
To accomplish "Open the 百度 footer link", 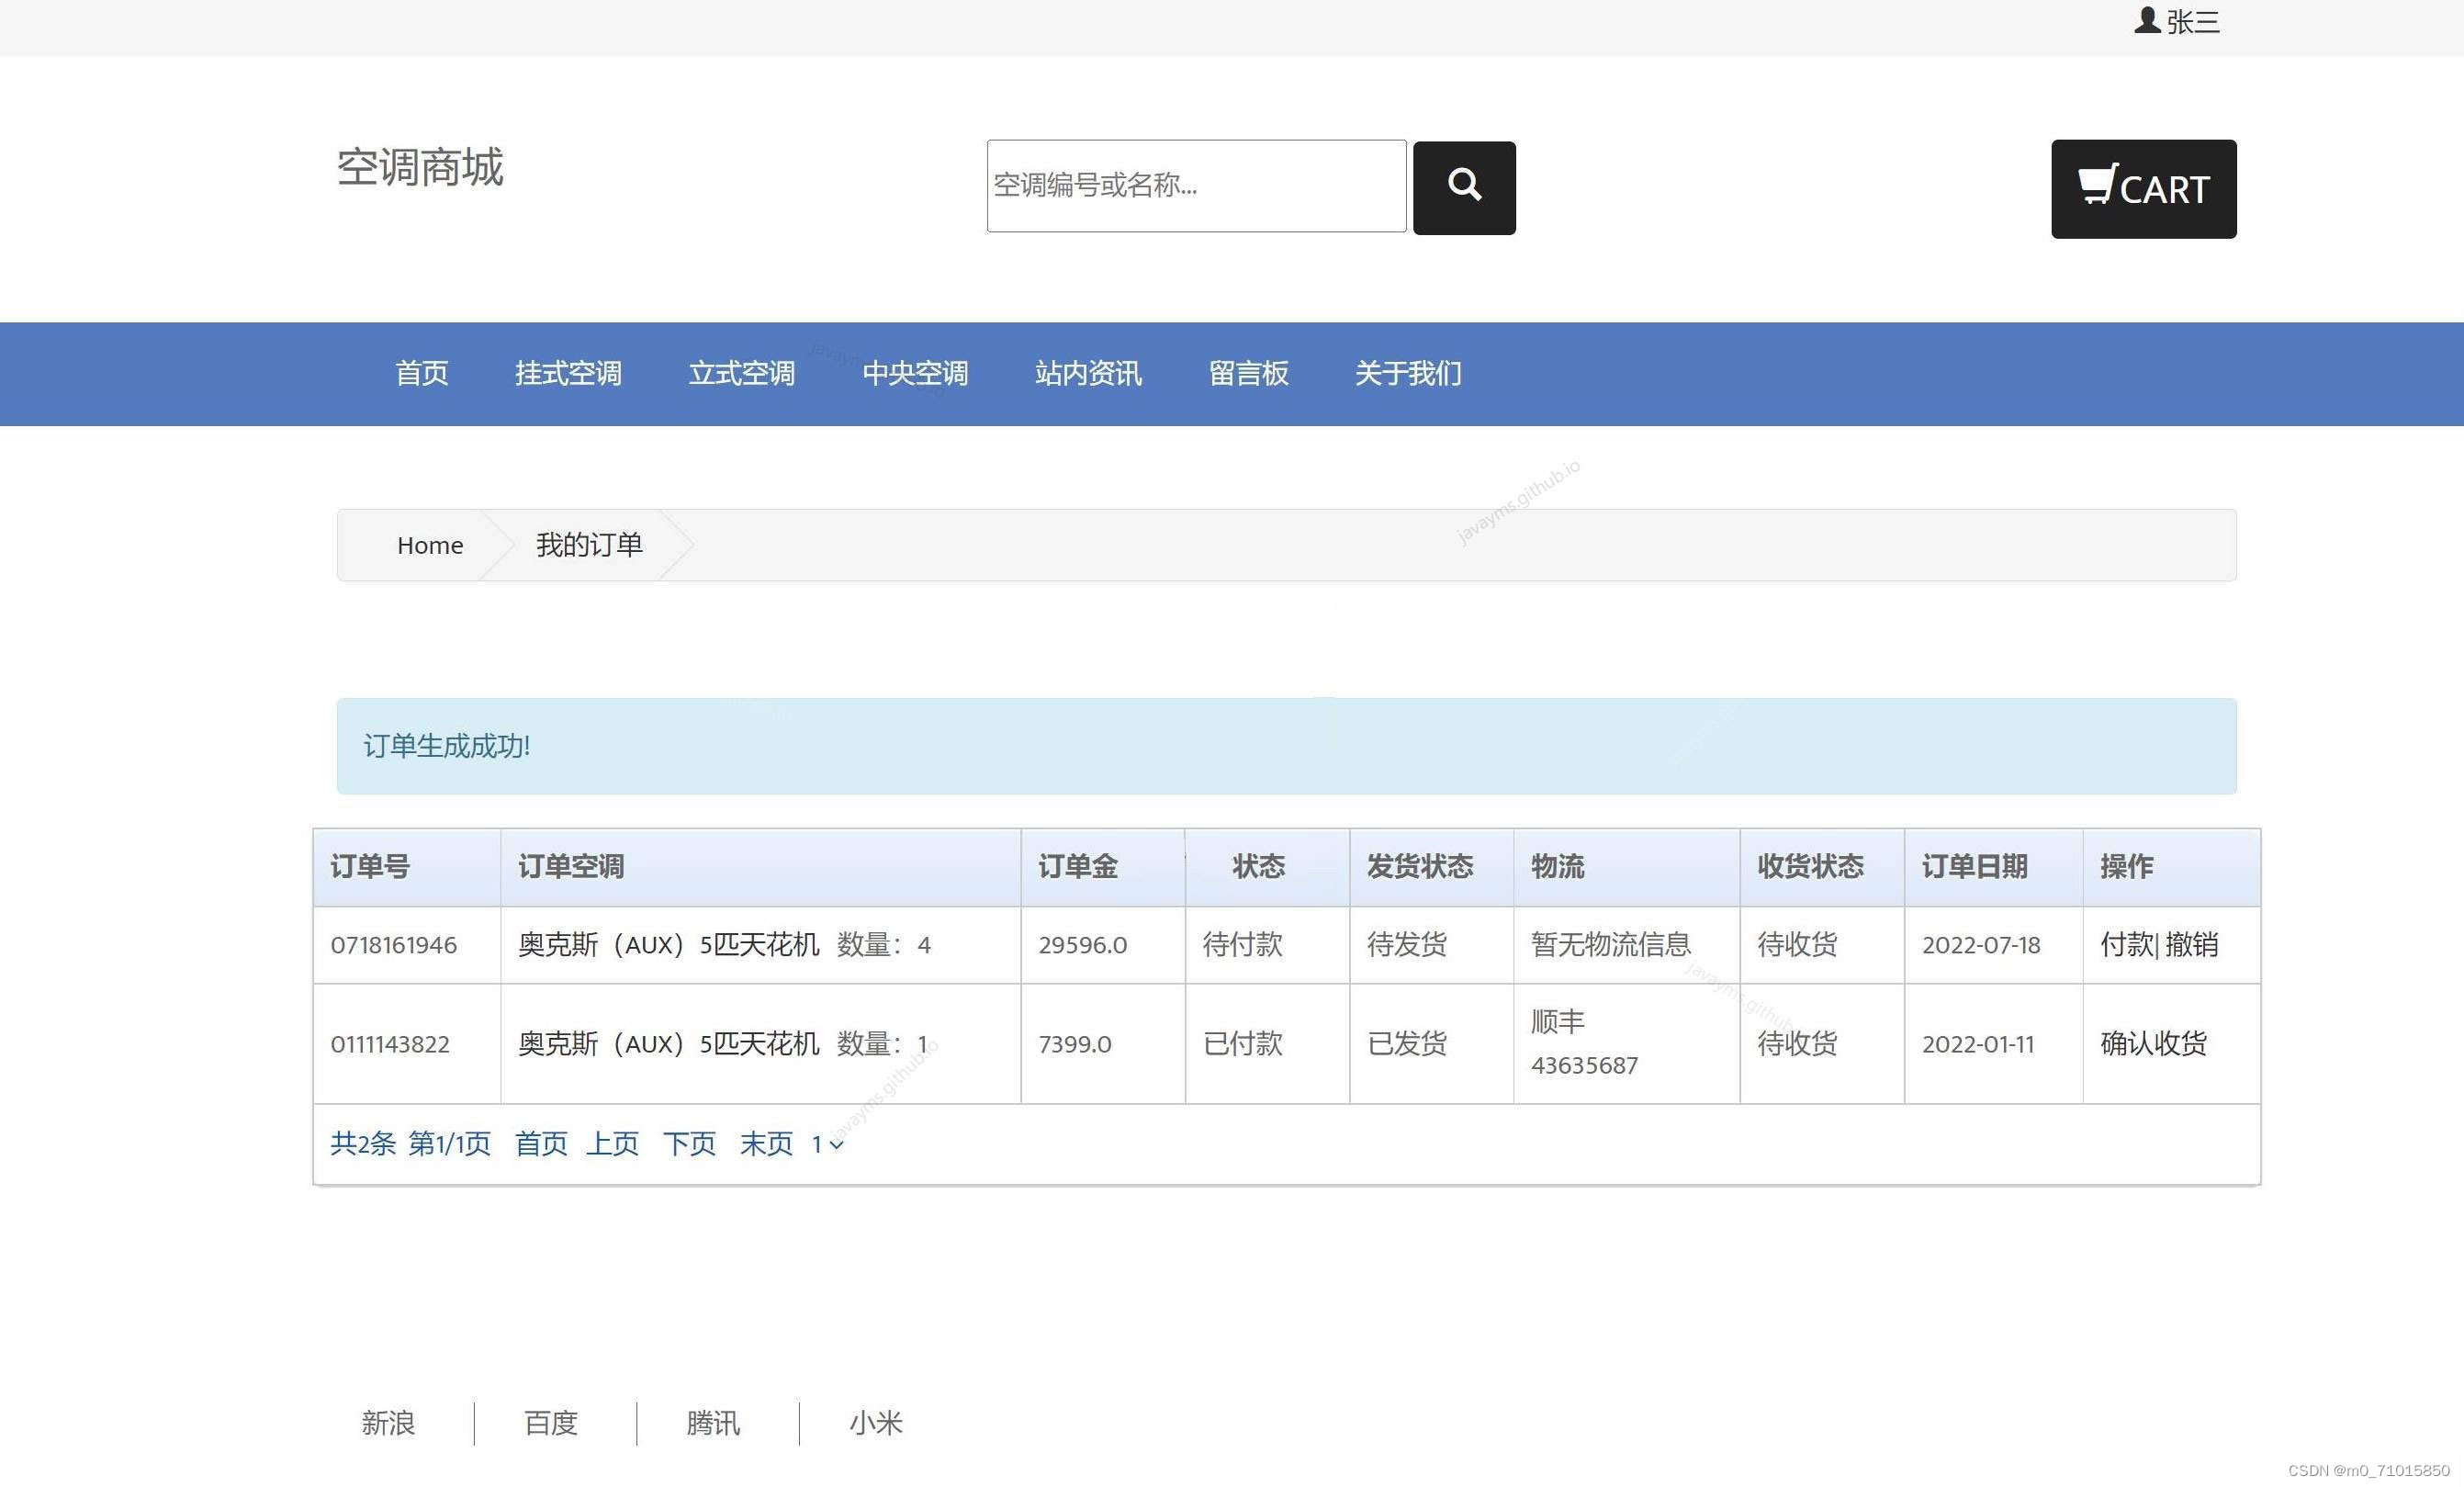I will (551, 1423).
